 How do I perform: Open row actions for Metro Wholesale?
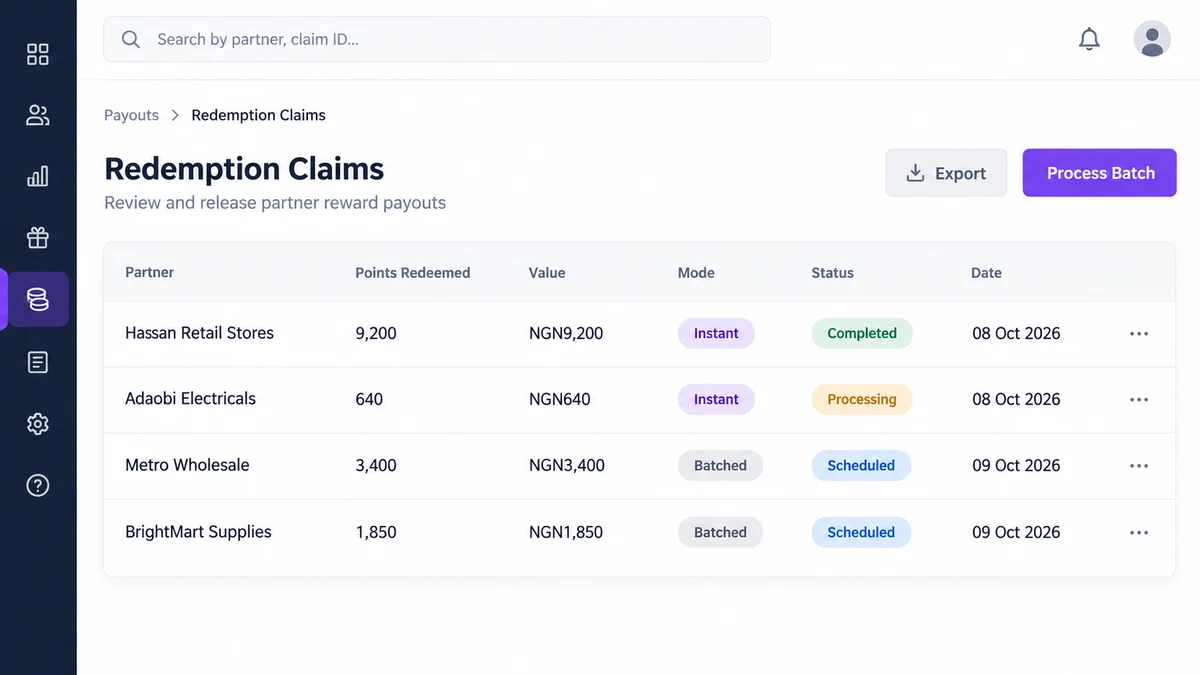click(x=1139, y=466)
